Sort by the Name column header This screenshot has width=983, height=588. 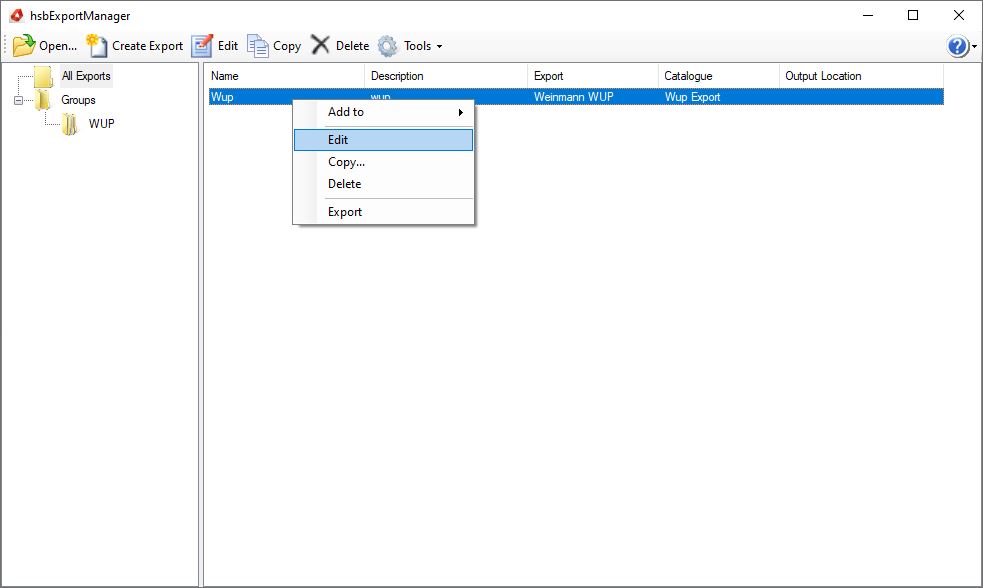(x=286, y=76)
